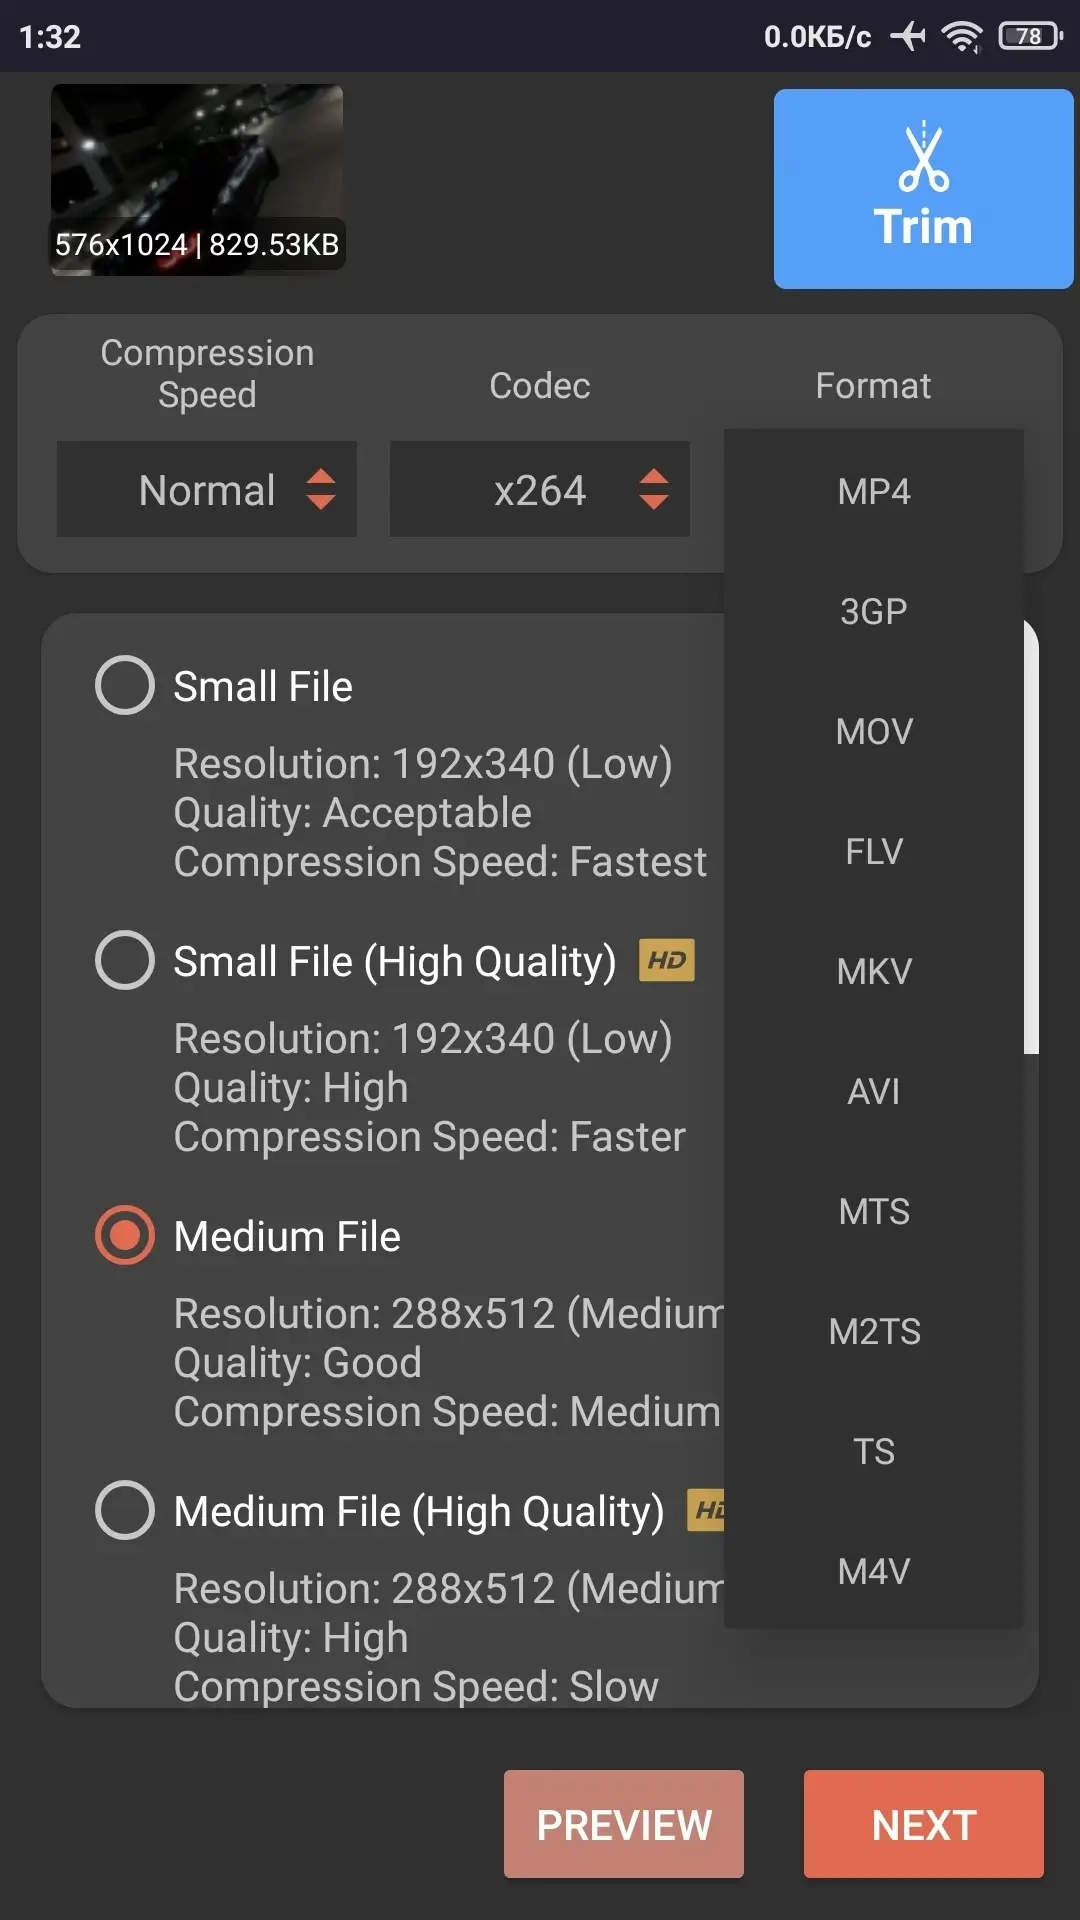Select the Medium File radio button
Viewport: 1080px width, 1920px height.
(125, 1235)
